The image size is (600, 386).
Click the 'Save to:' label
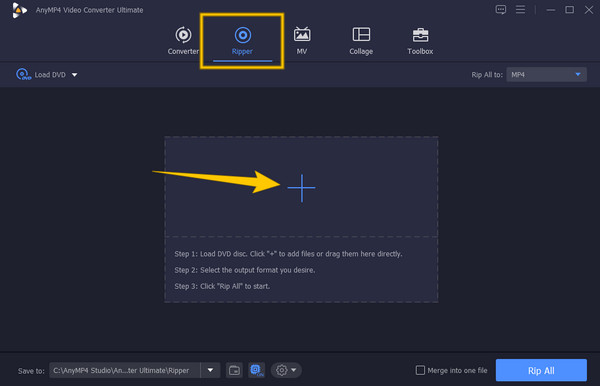point(31,371)
